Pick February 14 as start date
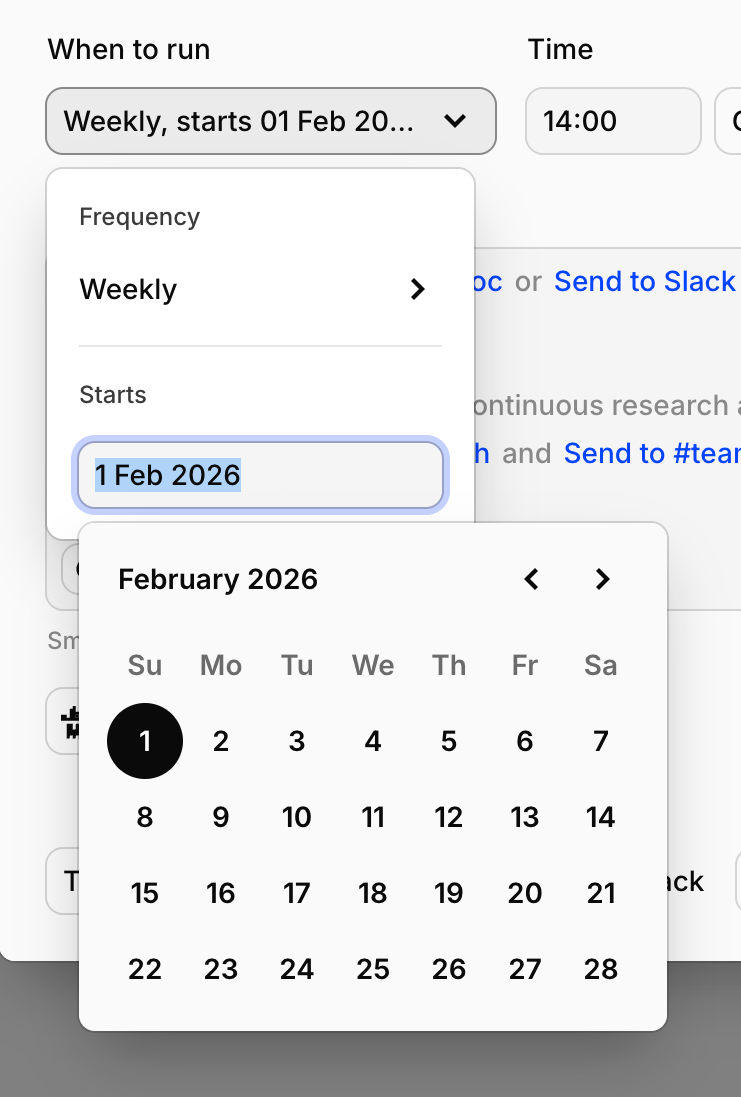741x1097 pixels. (x=601, y=817)
